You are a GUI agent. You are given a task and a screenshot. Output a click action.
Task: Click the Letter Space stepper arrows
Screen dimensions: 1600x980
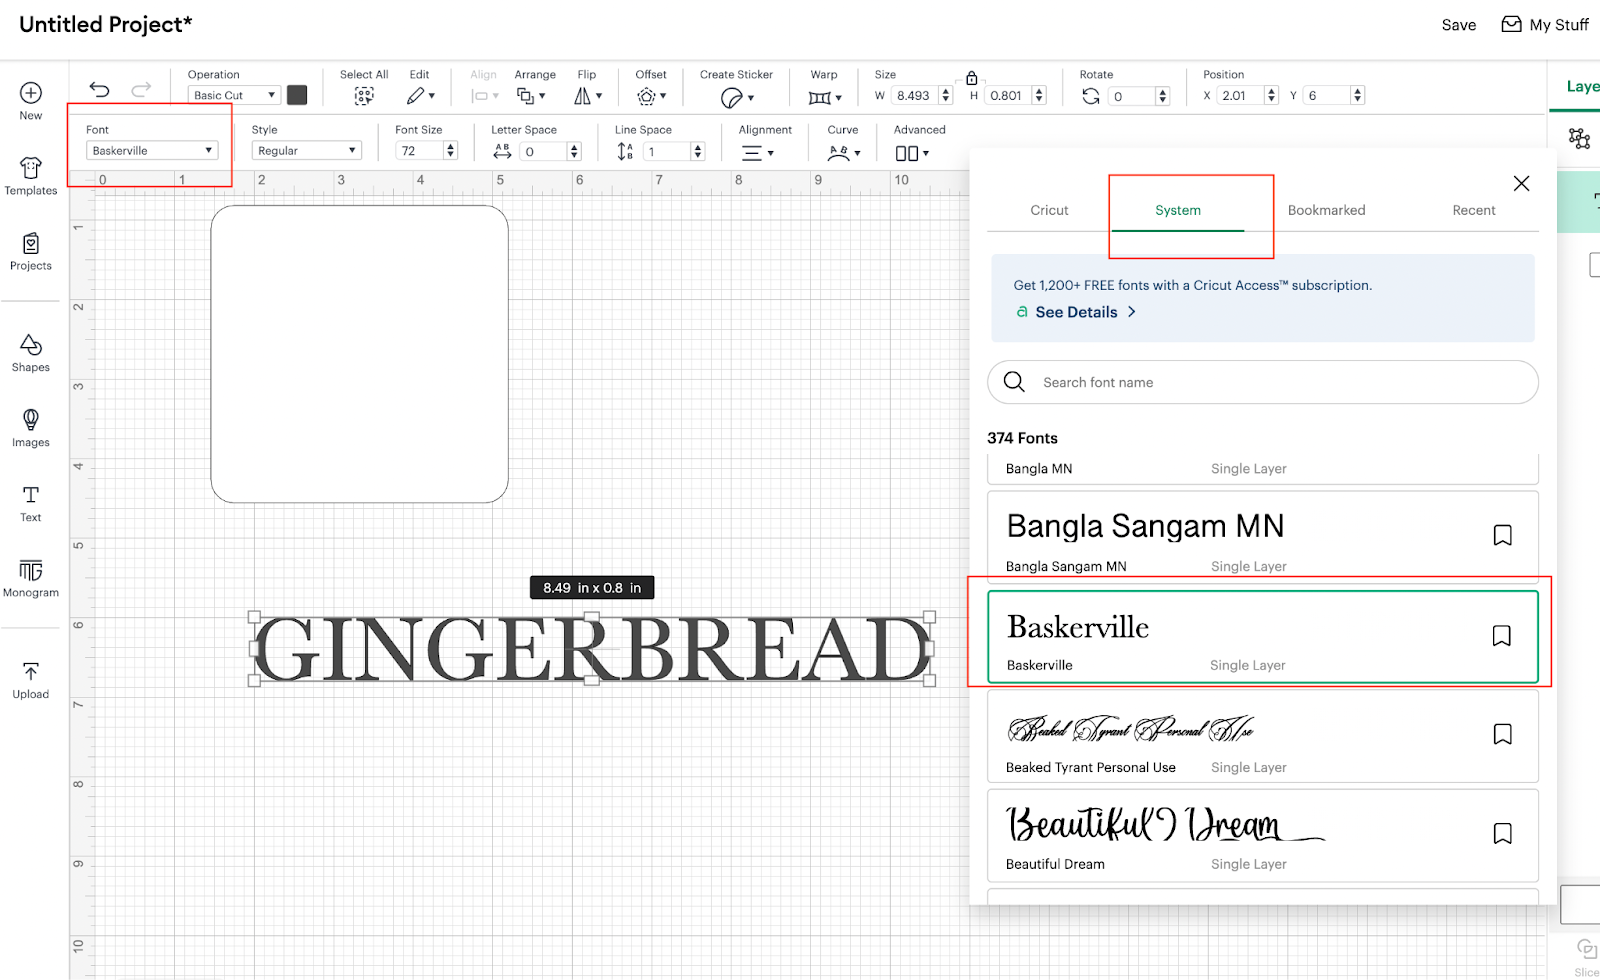click(574, 151)
